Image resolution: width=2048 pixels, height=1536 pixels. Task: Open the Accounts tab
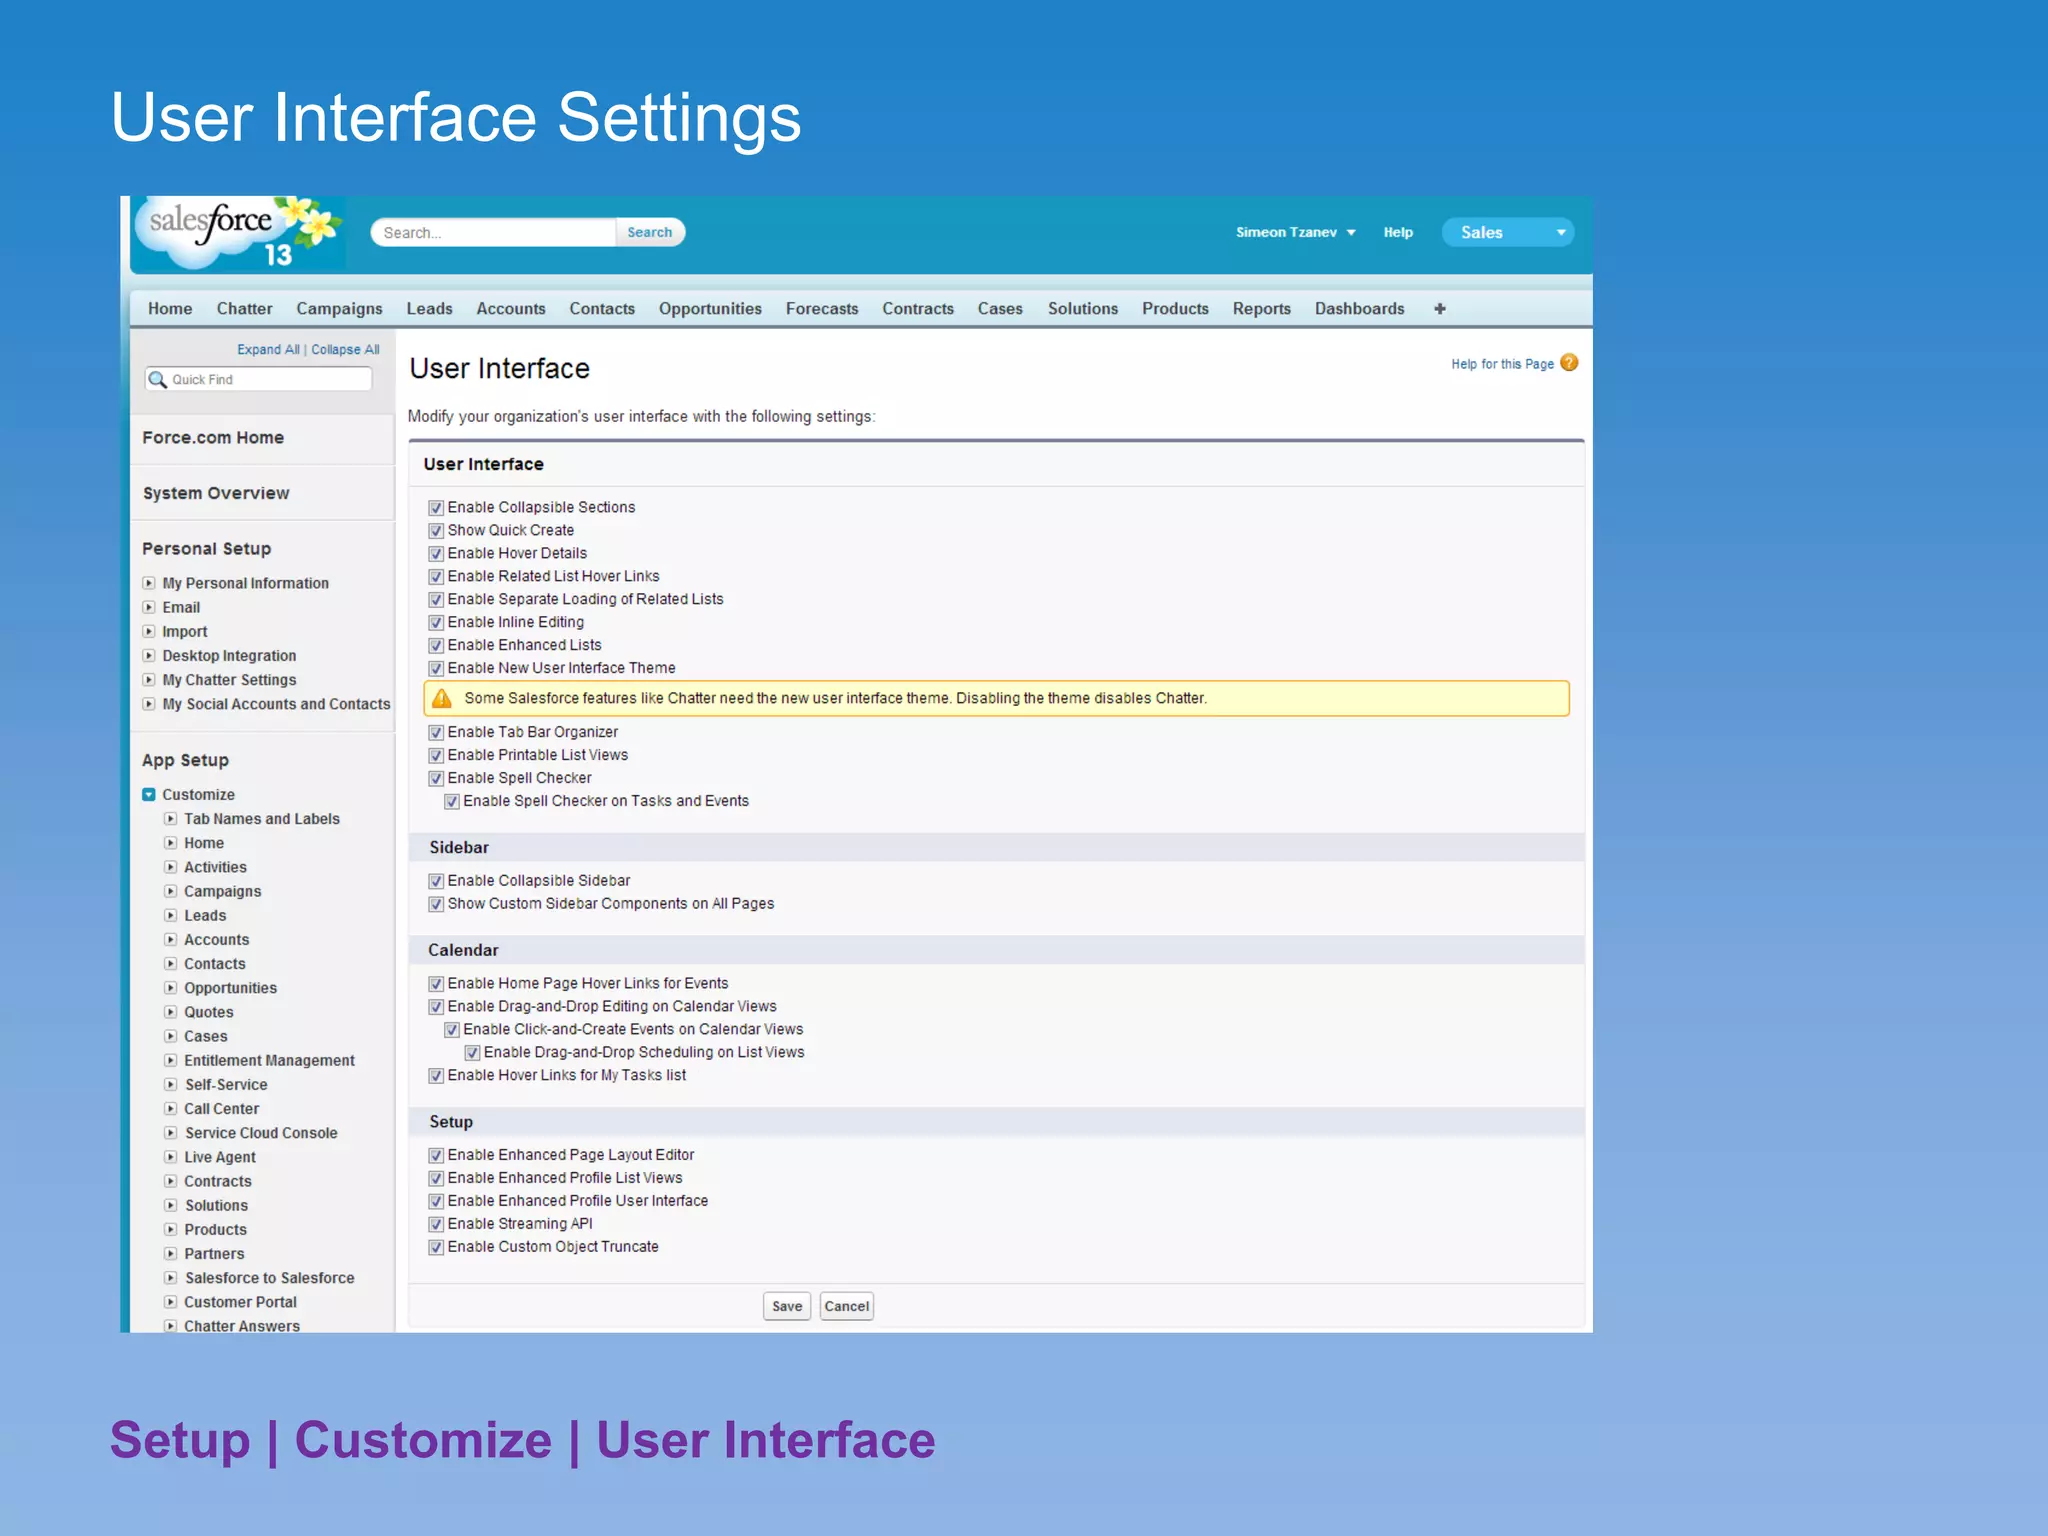coord(511,309)
